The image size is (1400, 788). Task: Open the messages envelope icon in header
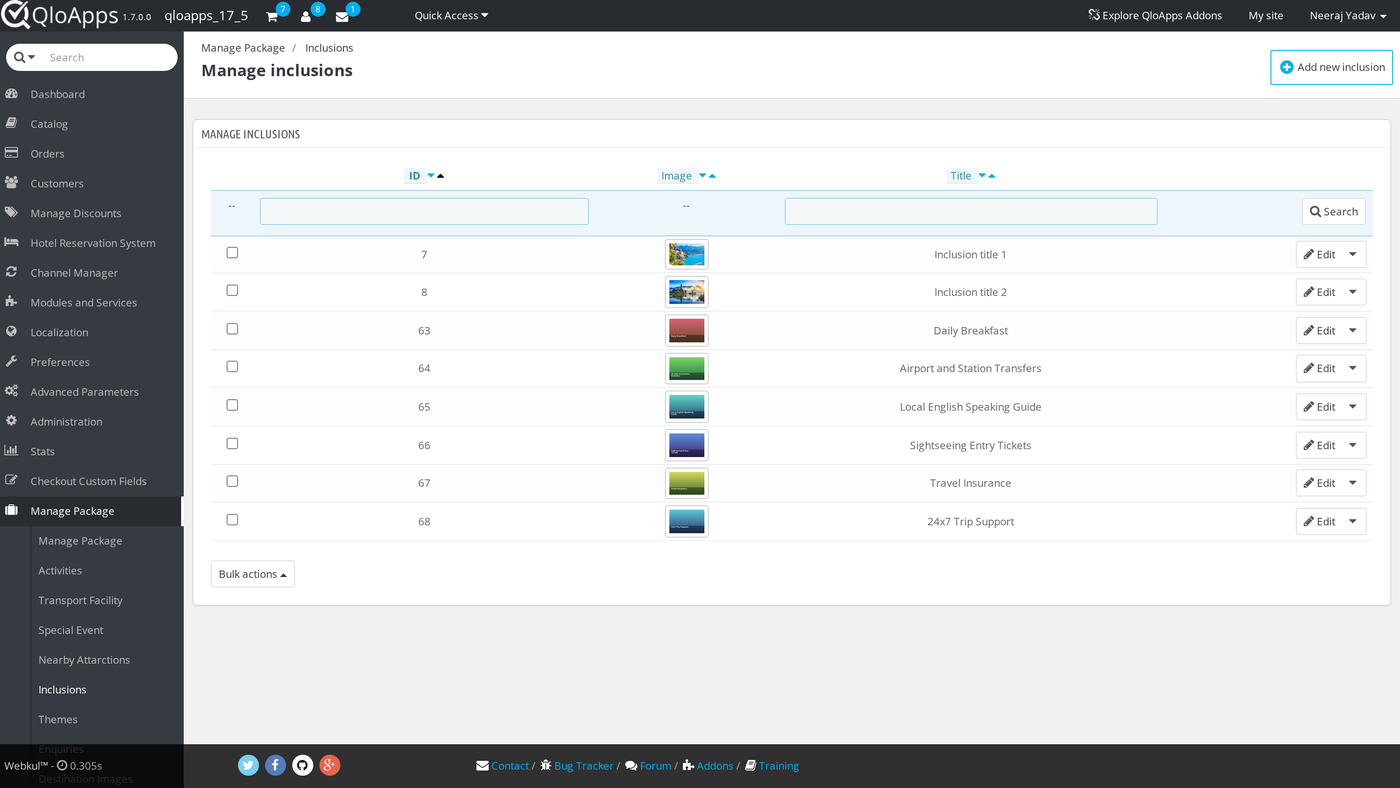(342, 17)
